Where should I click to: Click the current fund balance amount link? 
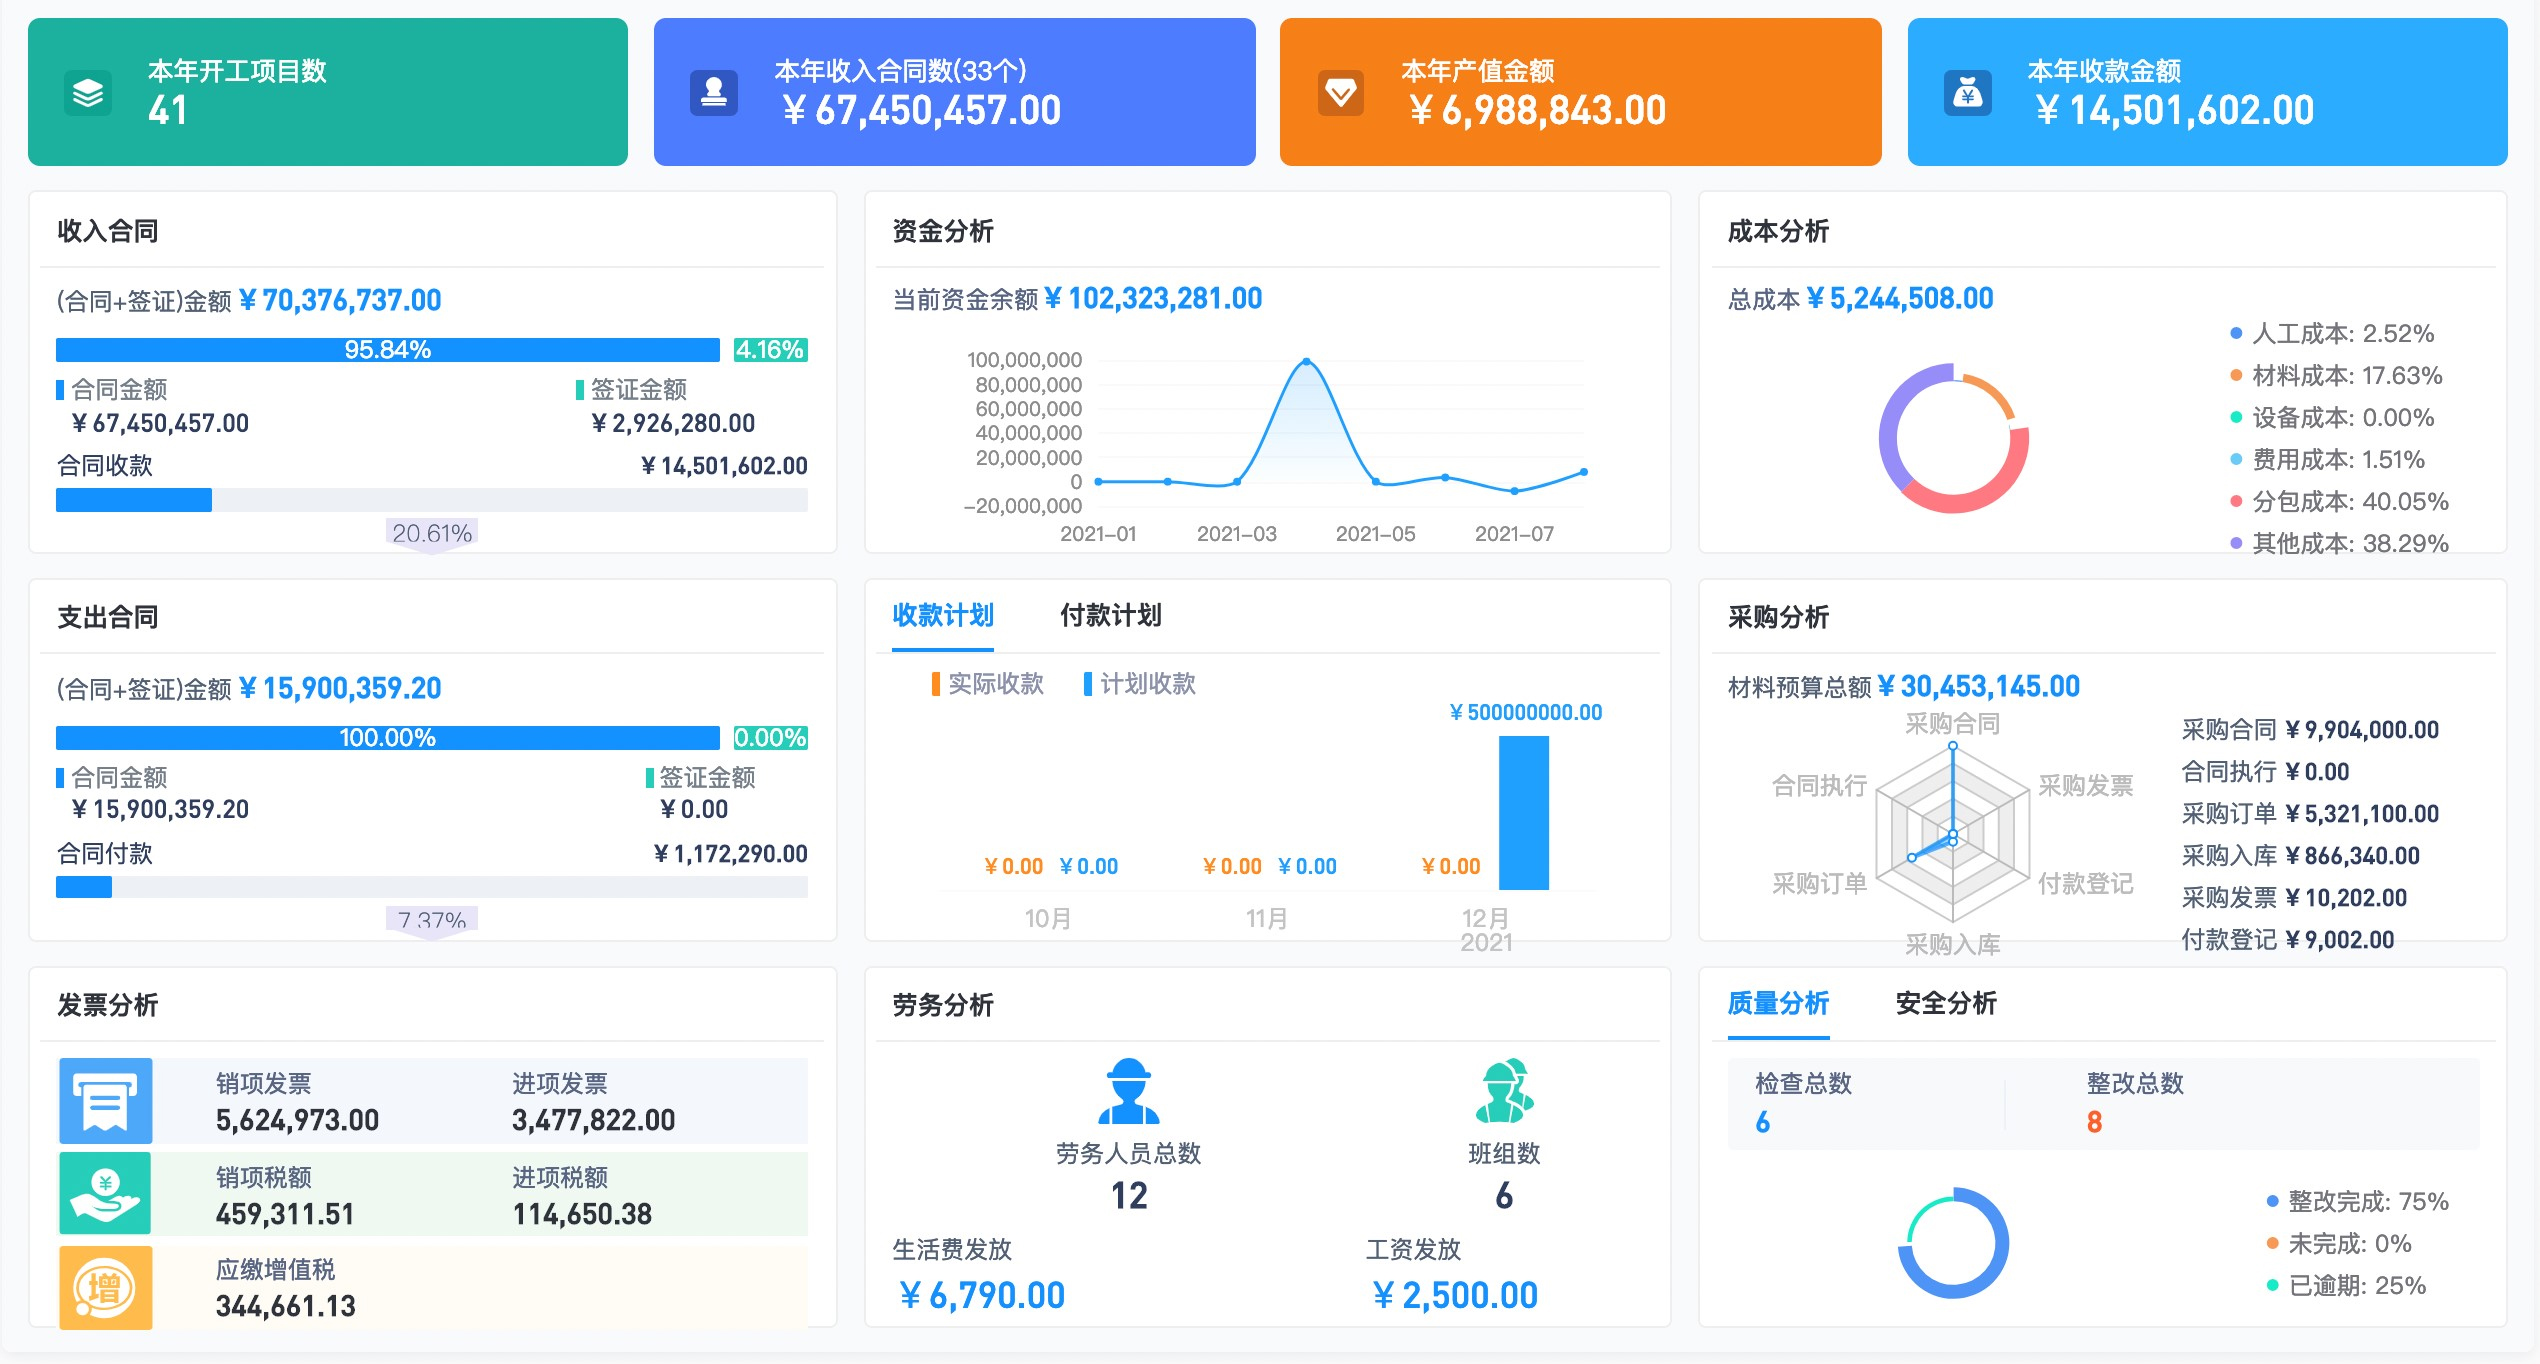pos(1153,299)
